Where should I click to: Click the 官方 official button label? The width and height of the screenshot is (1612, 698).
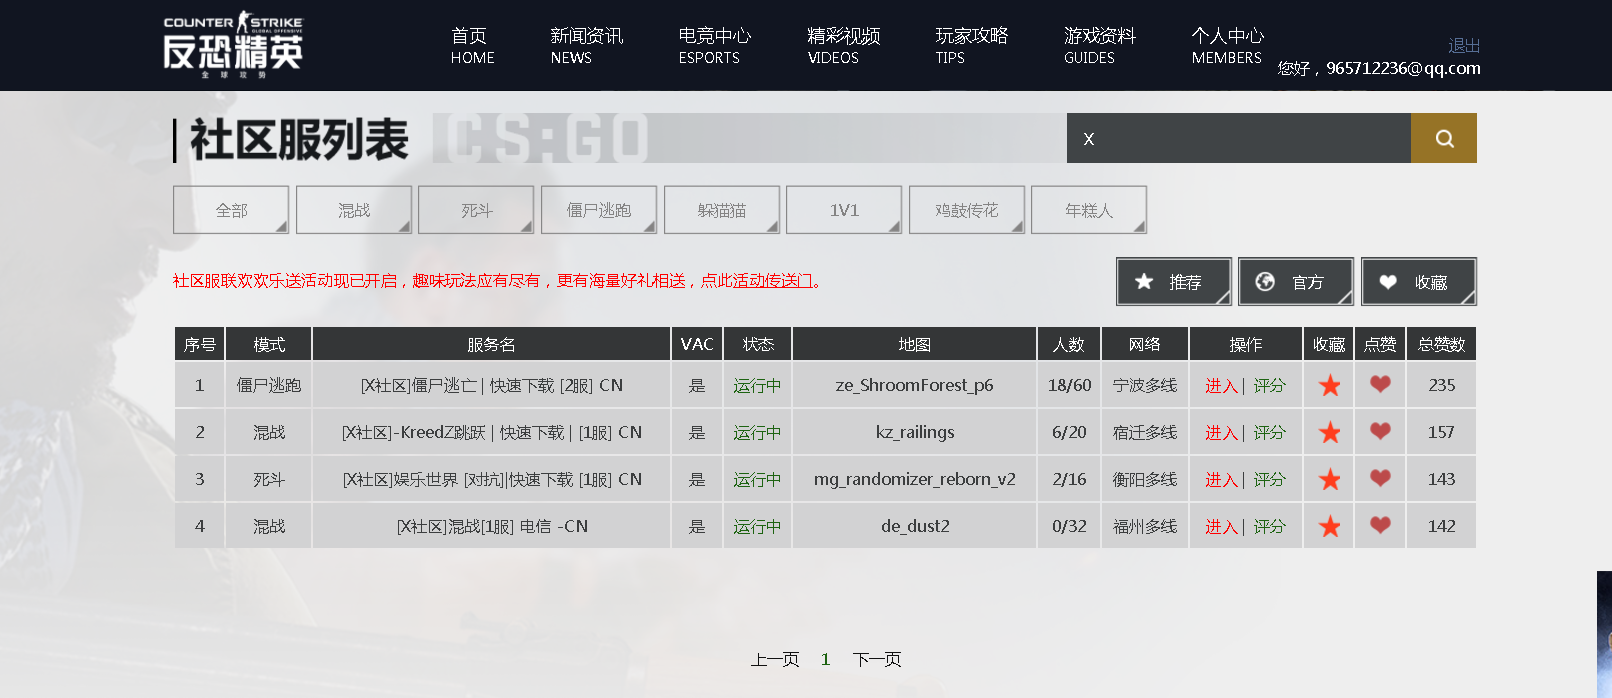tap(1308, 283)
